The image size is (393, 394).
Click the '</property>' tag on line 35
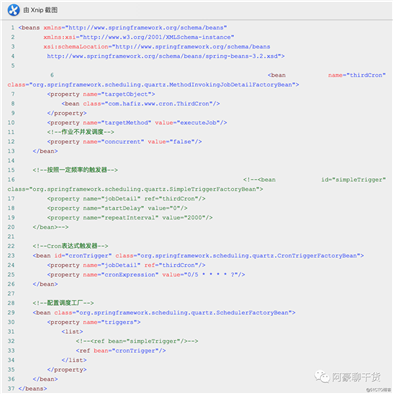67,370
